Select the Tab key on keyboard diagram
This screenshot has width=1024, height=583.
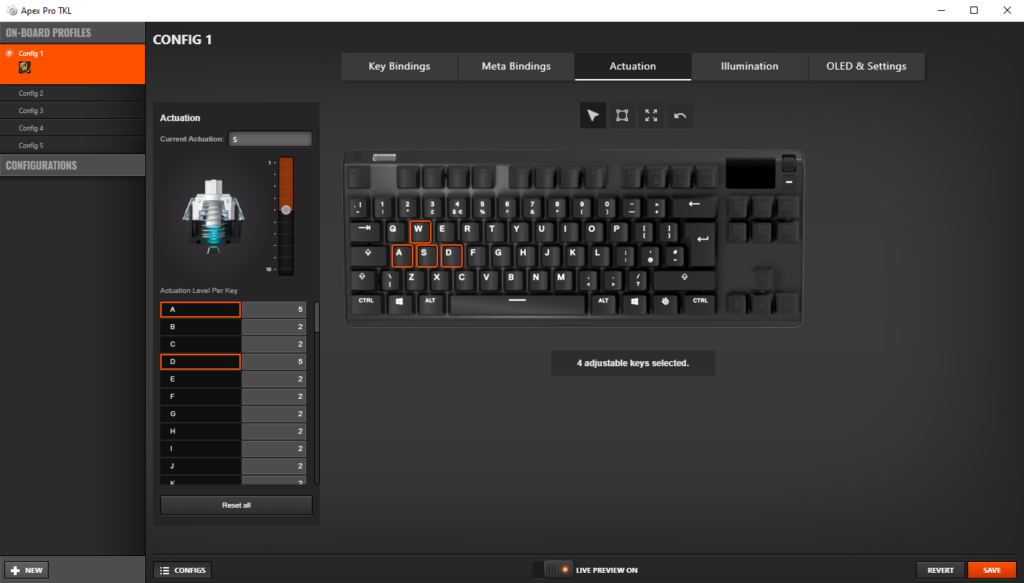[365, 231]
